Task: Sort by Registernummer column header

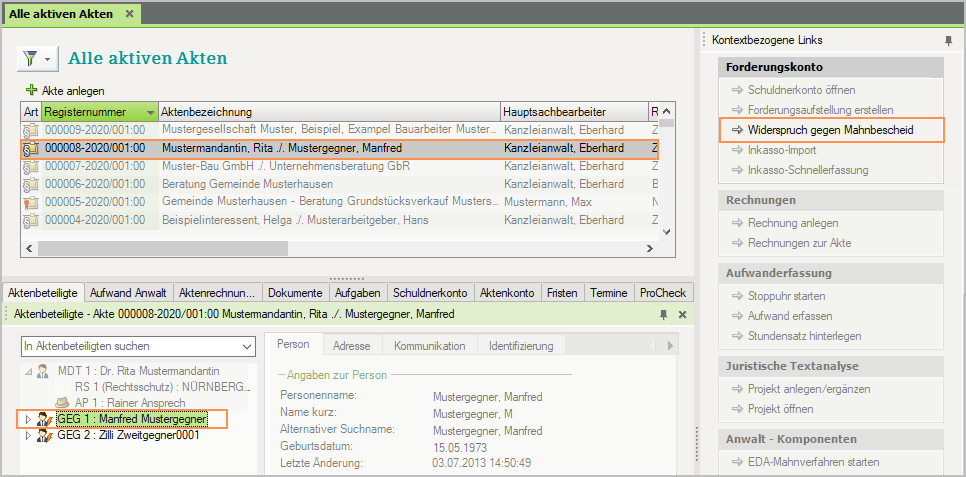Action: [x=99, y=112]
